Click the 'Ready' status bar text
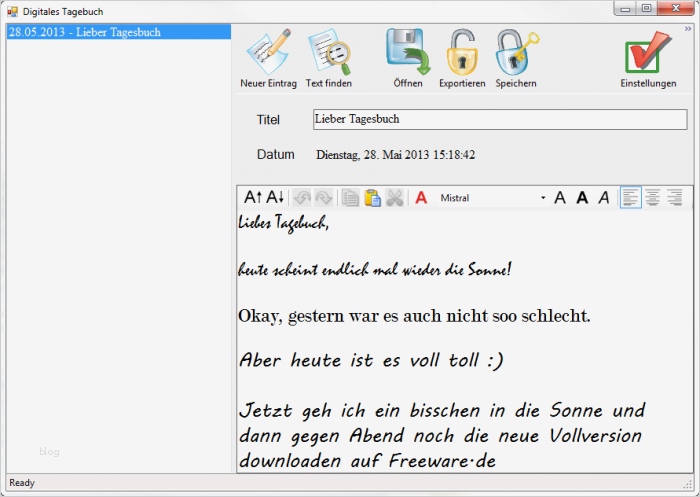The height and width of the screenshot is (497, 700). (22, 483)
